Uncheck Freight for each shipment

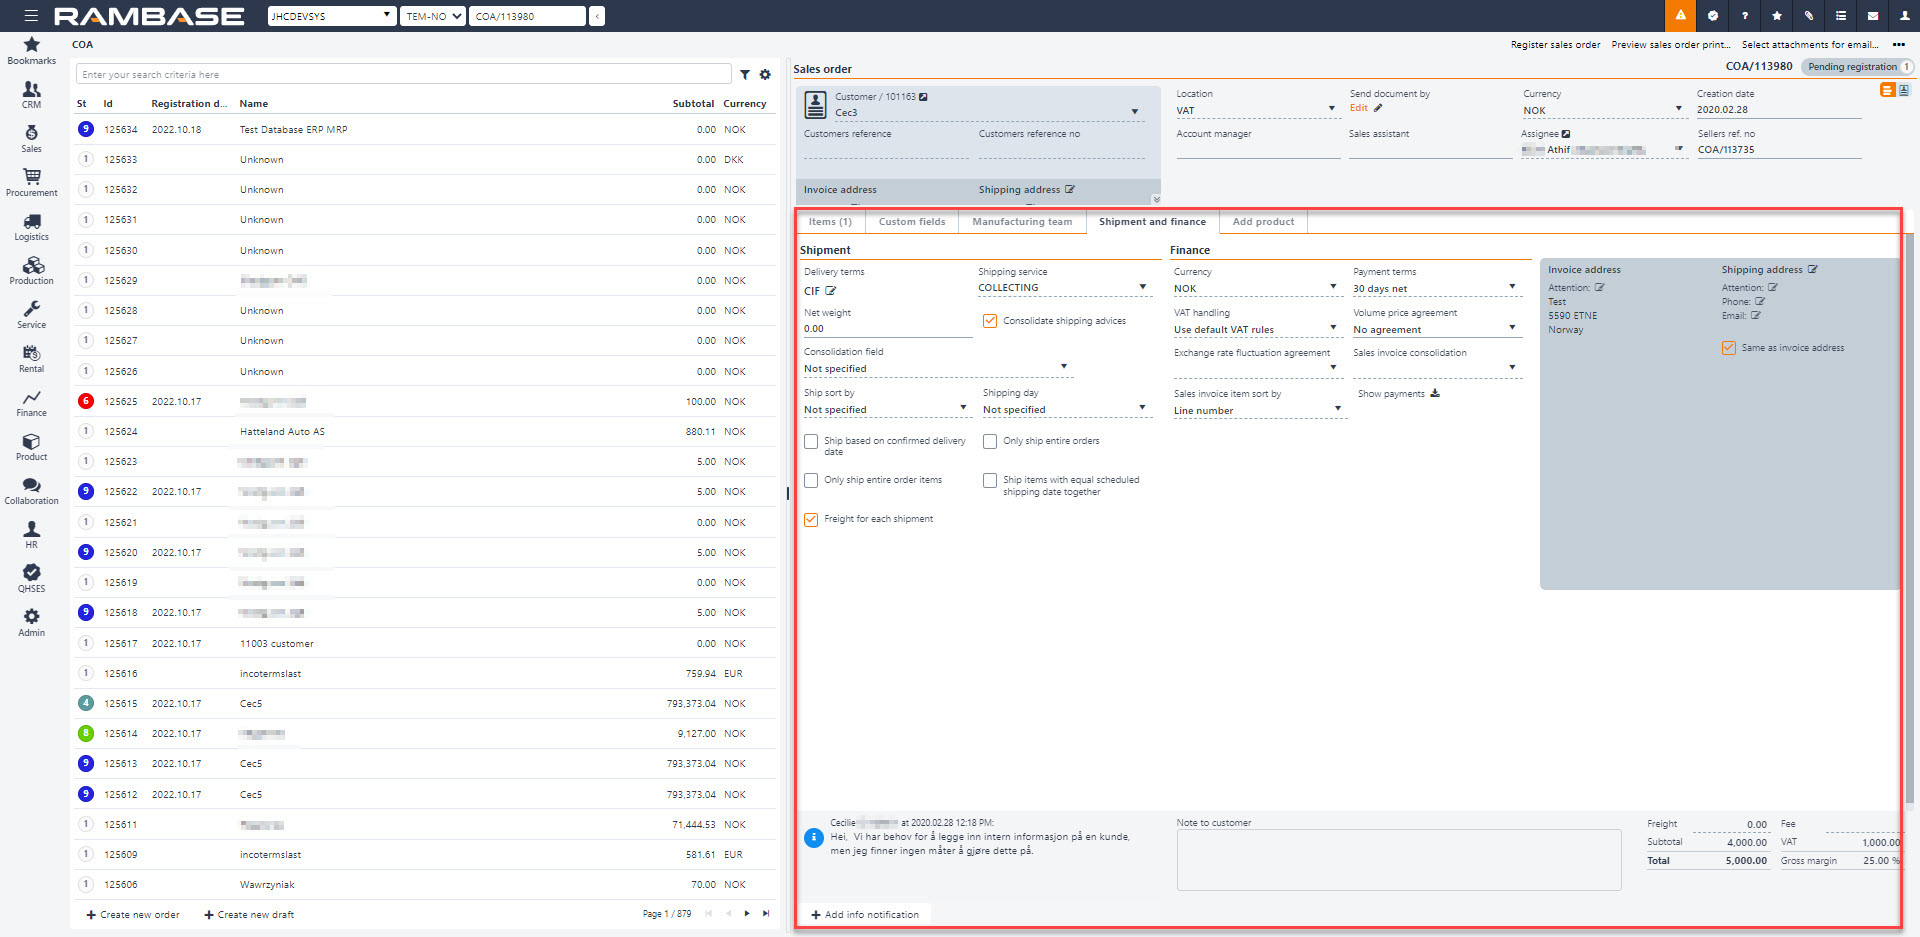[811, 520]
